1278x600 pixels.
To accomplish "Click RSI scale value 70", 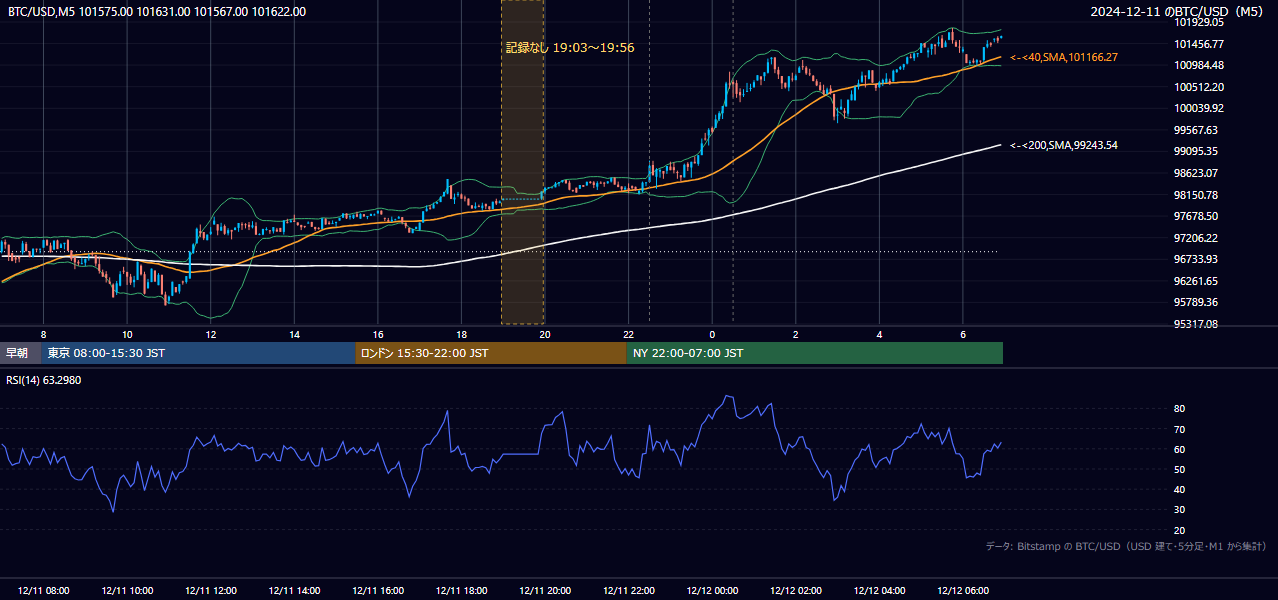I will 1179,429.
